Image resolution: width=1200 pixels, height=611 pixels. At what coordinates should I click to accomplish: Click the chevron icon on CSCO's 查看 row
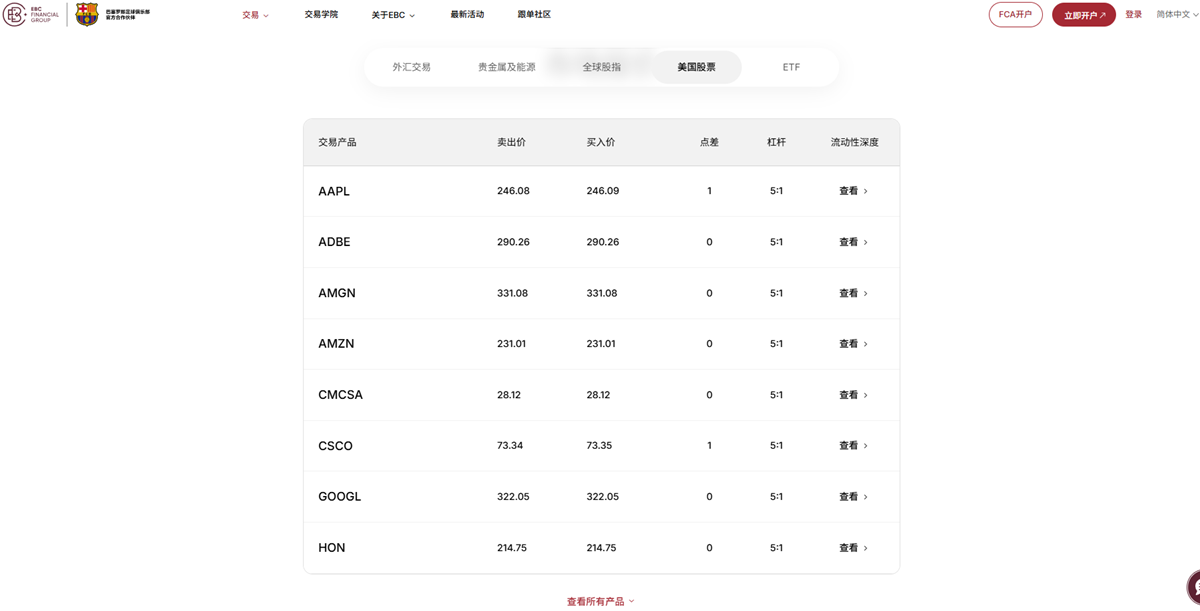(x=866, y=445)
